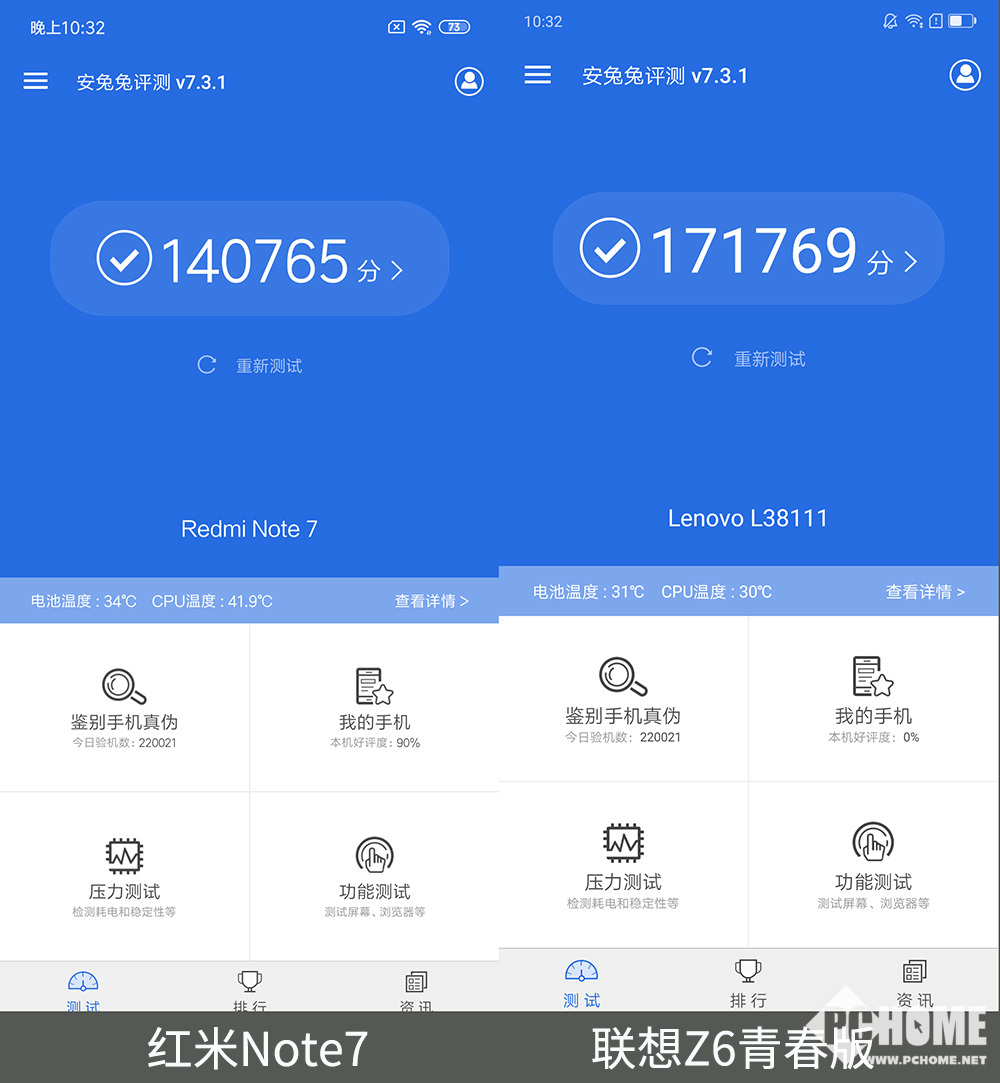The width and height of the screenshot is (1000, 1083).
Task: Tap Wi-Fi status icon on Lenovo screen
Action: click(913, 21)
